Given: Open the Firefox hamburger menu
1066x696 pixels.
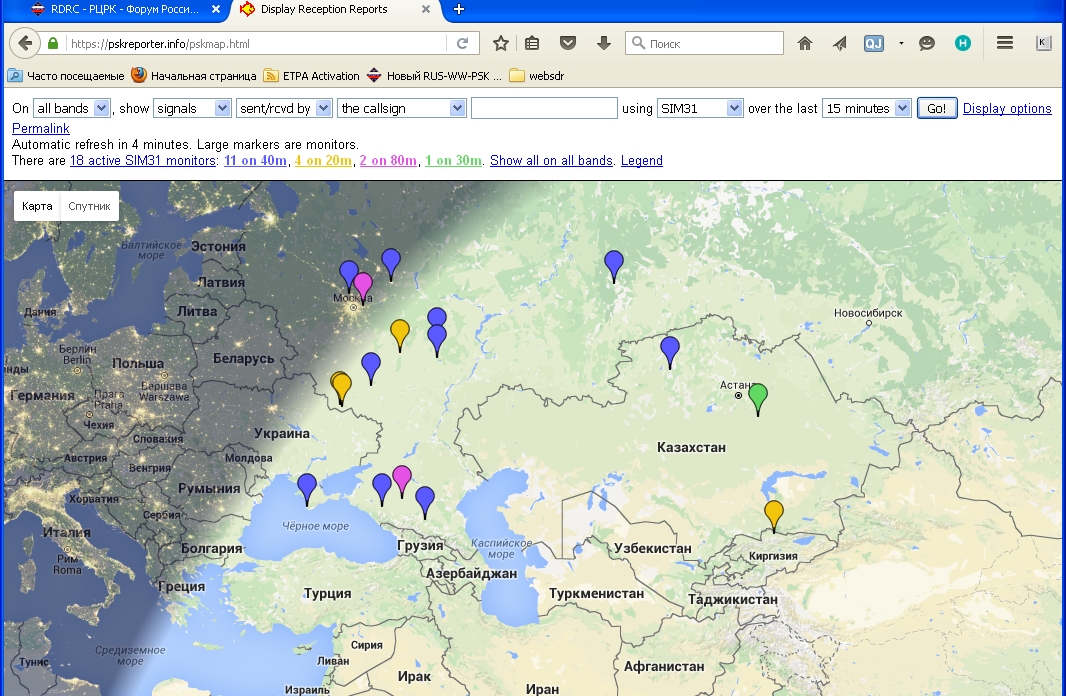Looking at the screenshot, I should point(1005,43).
